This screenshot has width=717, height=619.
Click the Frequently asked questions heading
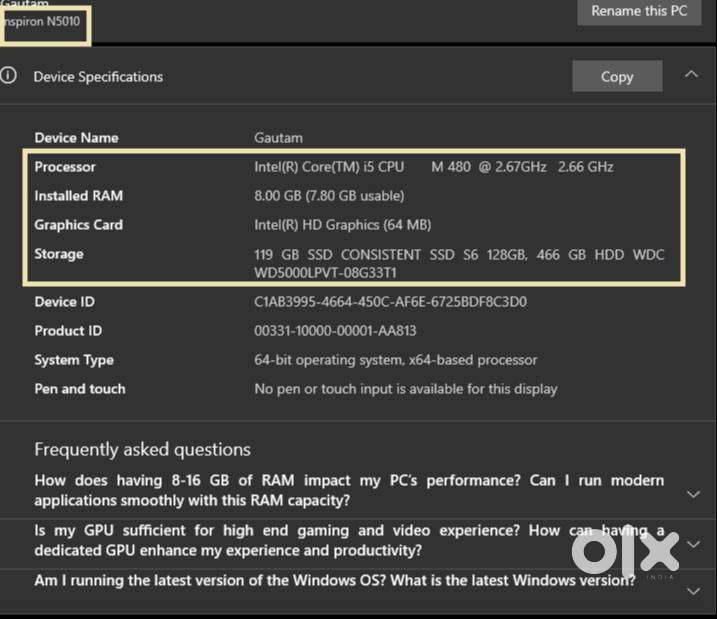click(142, 449)
